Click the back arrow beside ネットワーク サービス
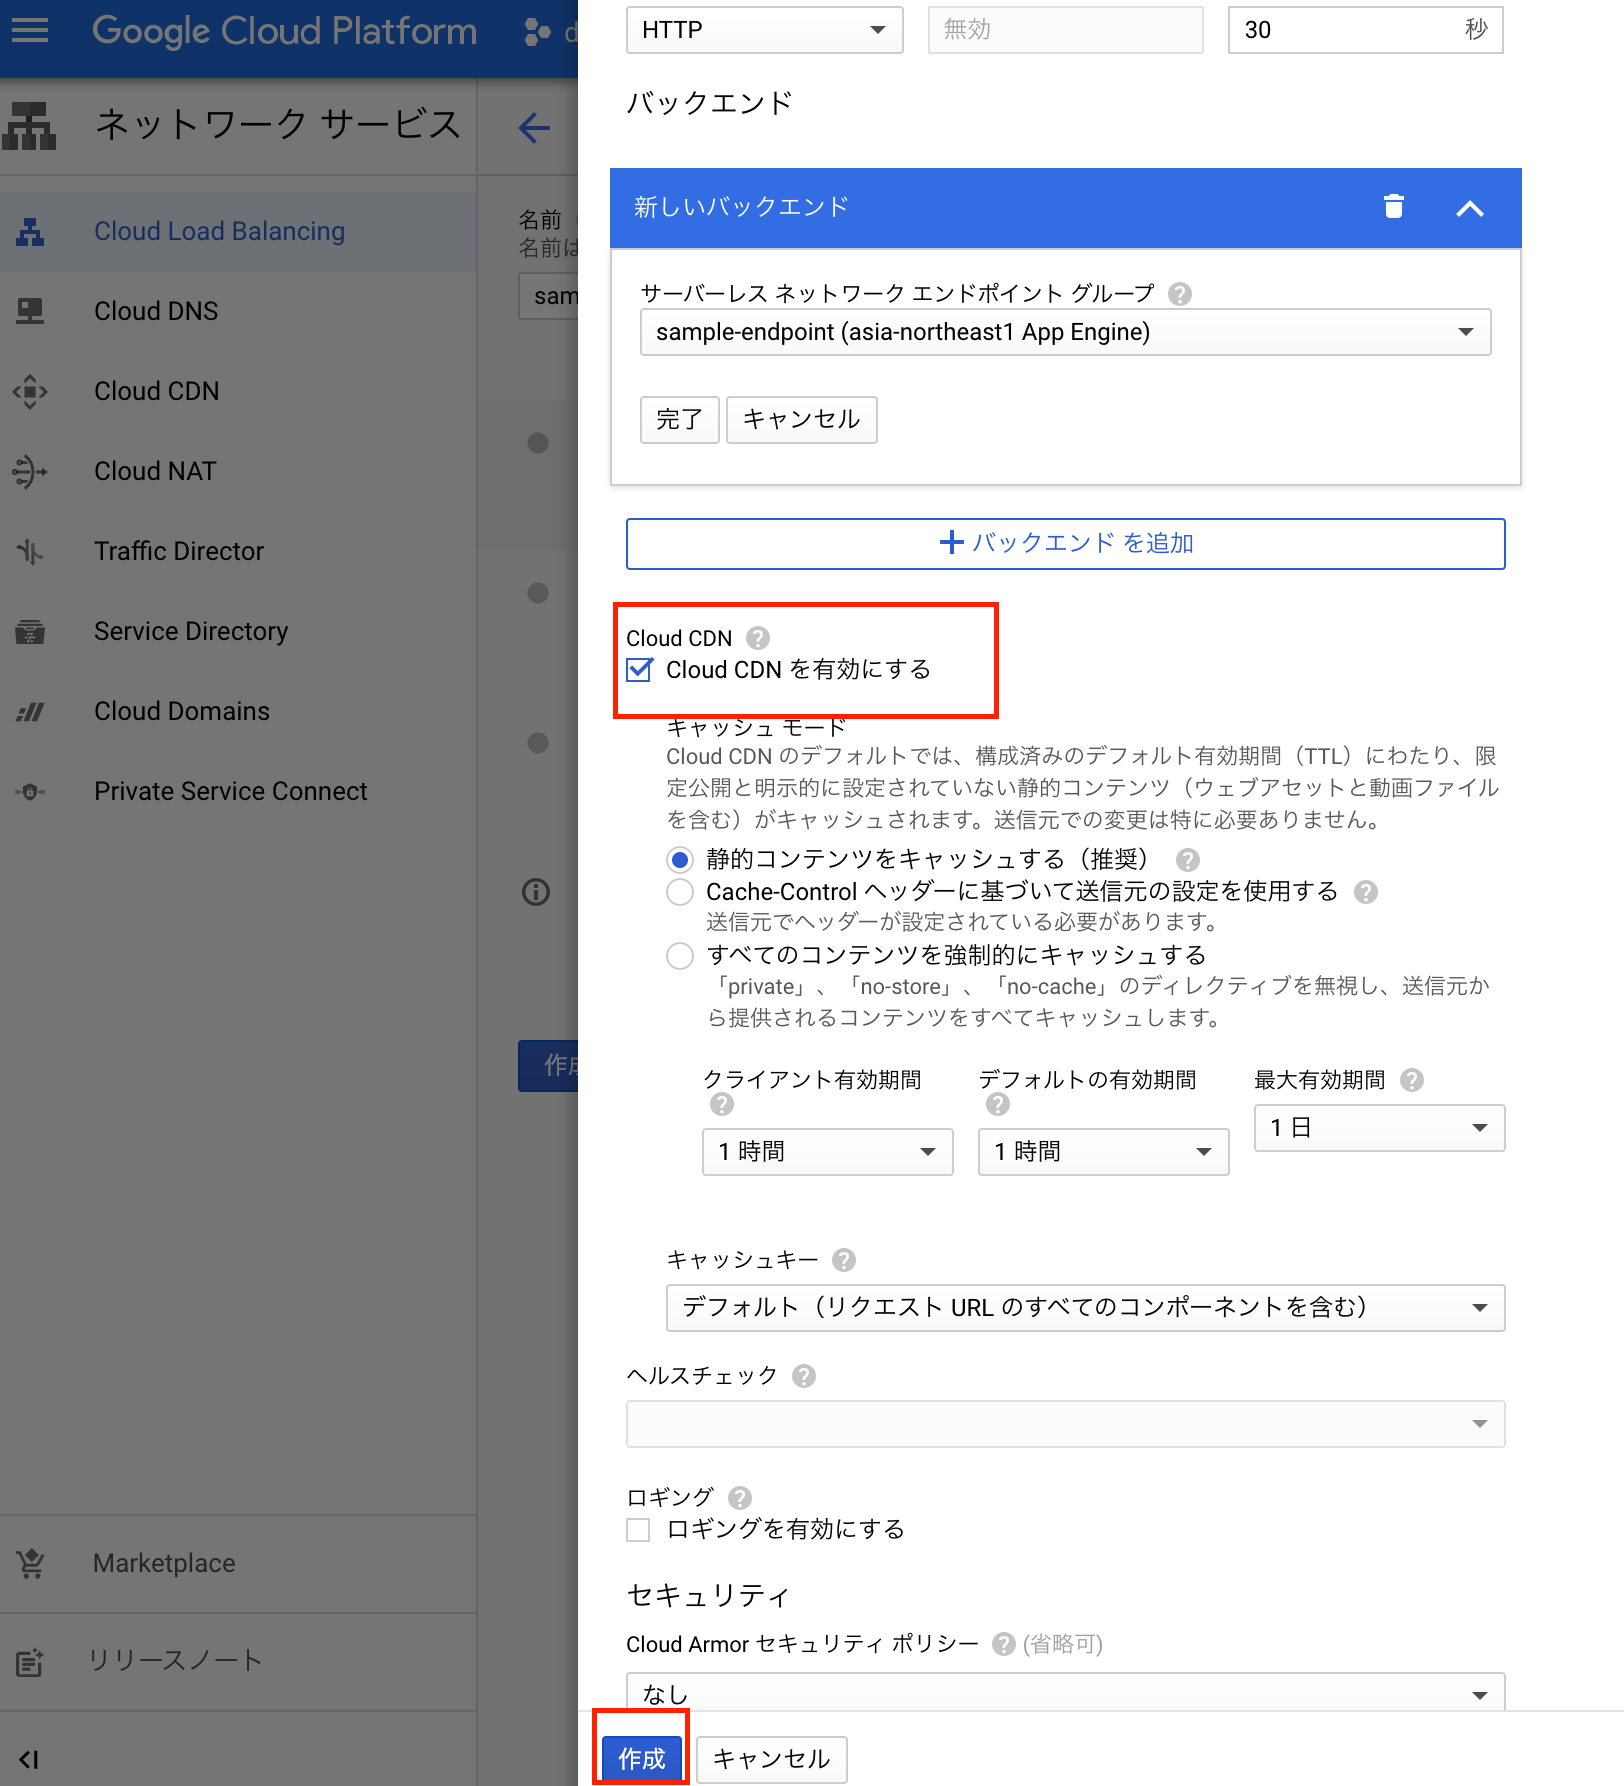Image resolution: width=1624 pixels, height=1786 pixels. click(x=535, y=127)
